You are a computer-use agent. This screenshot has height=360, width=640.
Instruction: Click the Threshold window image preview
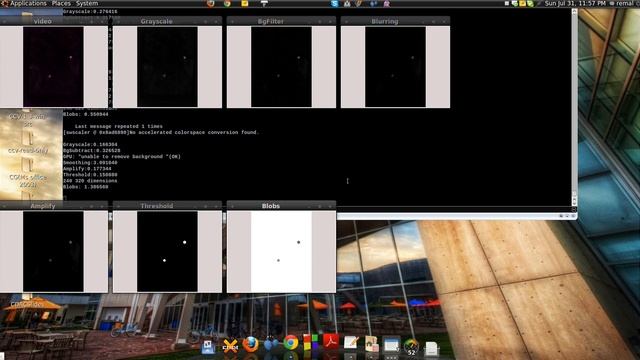[167, 251]
